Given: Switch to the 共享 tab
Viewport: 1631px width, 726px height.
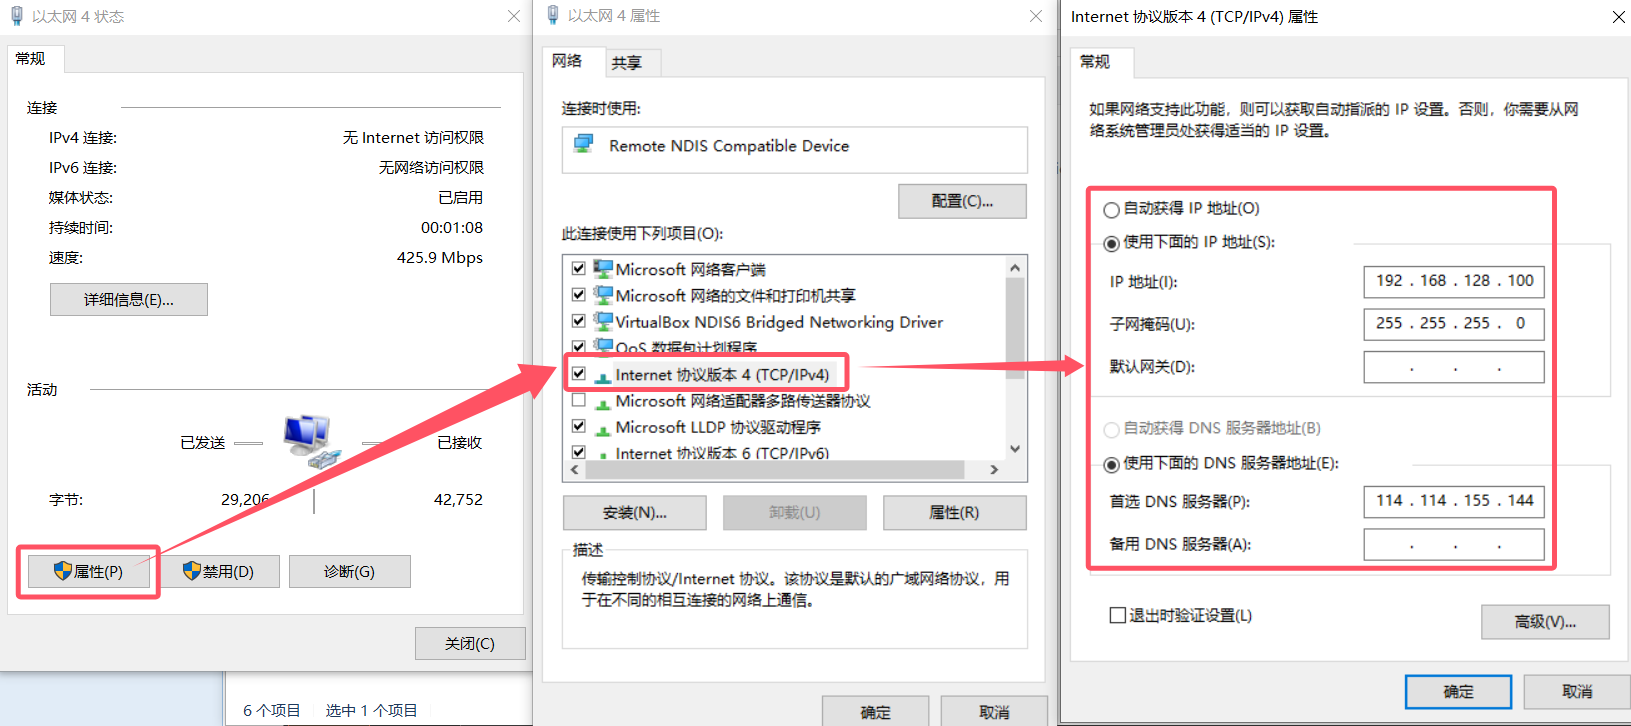Looking at the screenshot, I should (627, 63).
